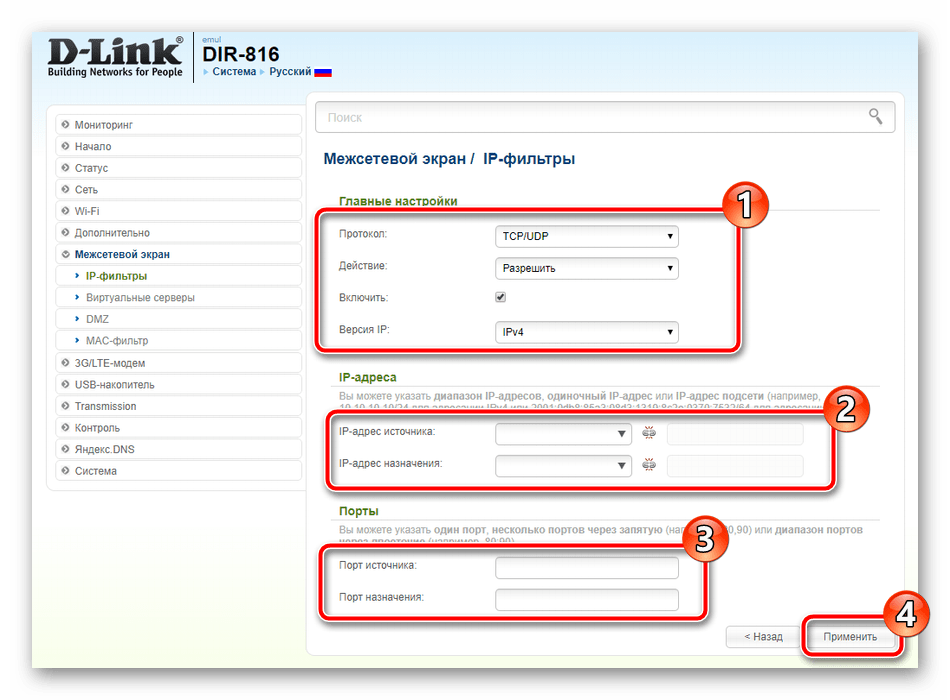The width and height of the screenshot is (950, 700).
Task: Collapse the Межсетевой экран section
Action: click(179, 255)
